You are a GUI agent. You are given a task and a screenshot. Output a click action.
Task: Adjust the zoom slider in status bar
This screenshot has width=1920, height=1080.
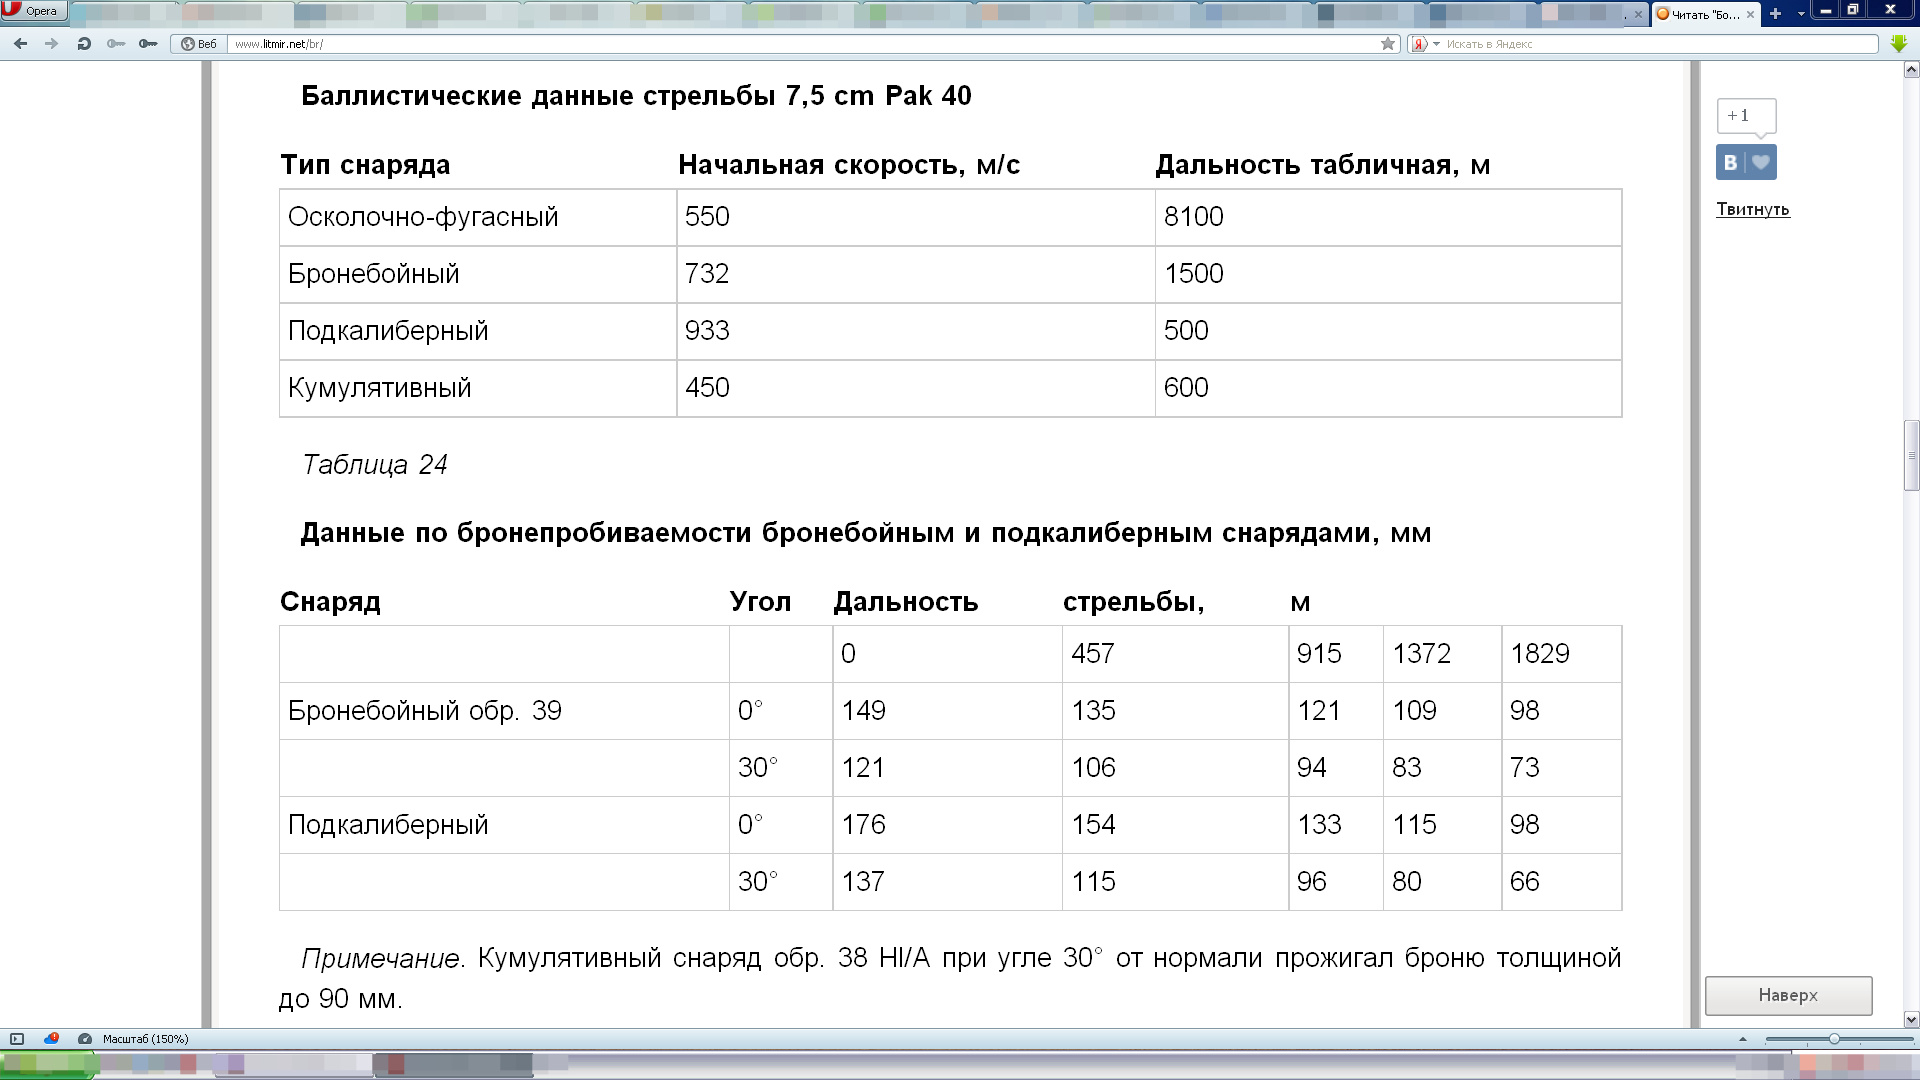[1834, 1039]
